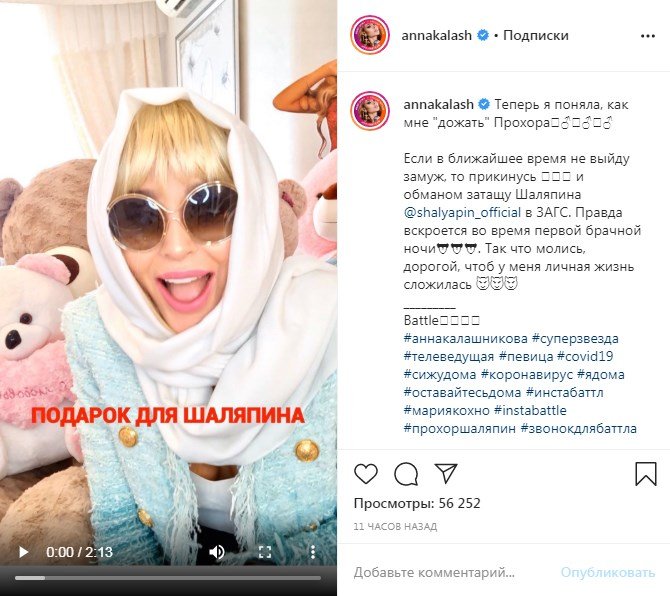Open video player more-options menu
The width and height of the screenshot is (670, 596).
(x=313, y=552)
